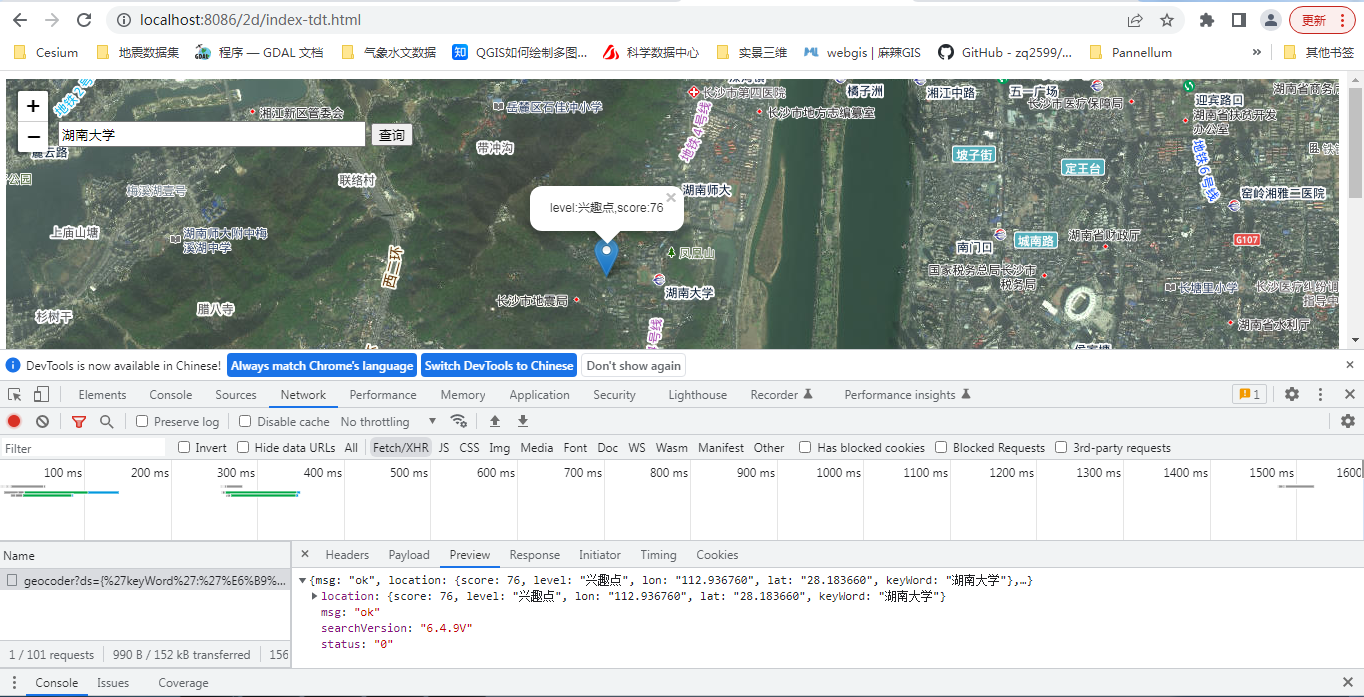This screenshot has width=1364, height=697.
Task: Tick Blocked Requests checkbox
Action: pyautogui.click(x=941, y=447)
